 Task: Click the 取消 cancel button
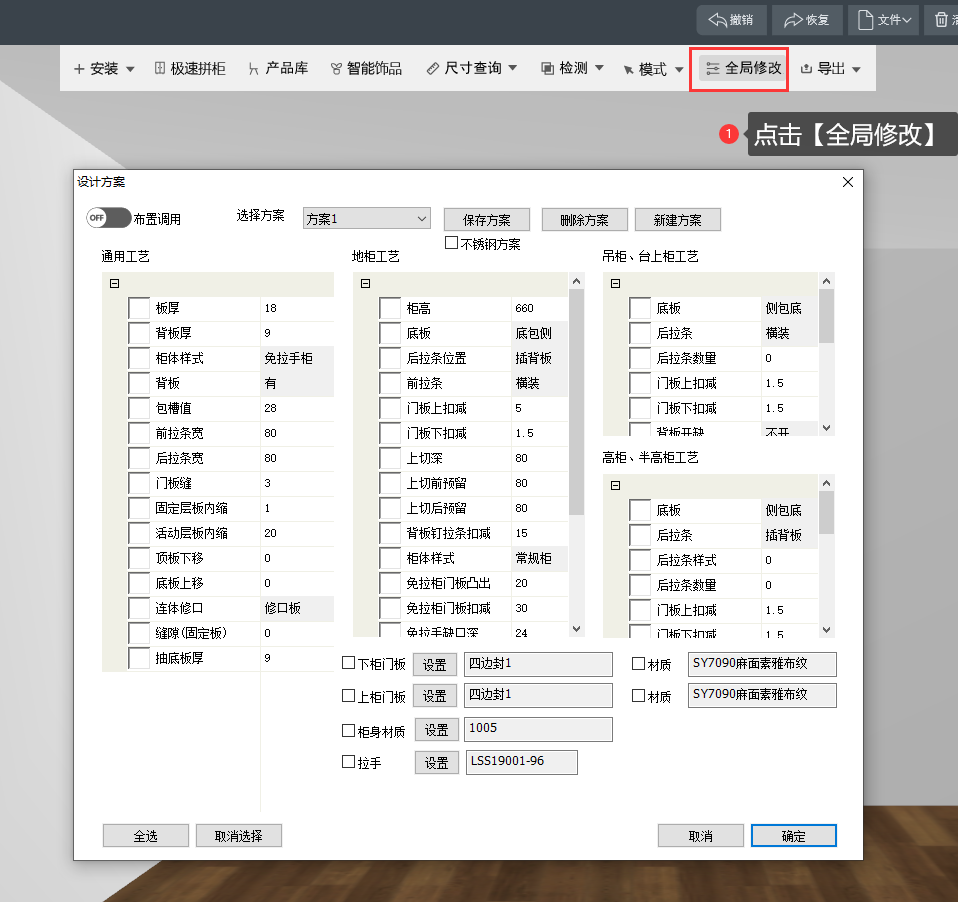coord(700,836)
